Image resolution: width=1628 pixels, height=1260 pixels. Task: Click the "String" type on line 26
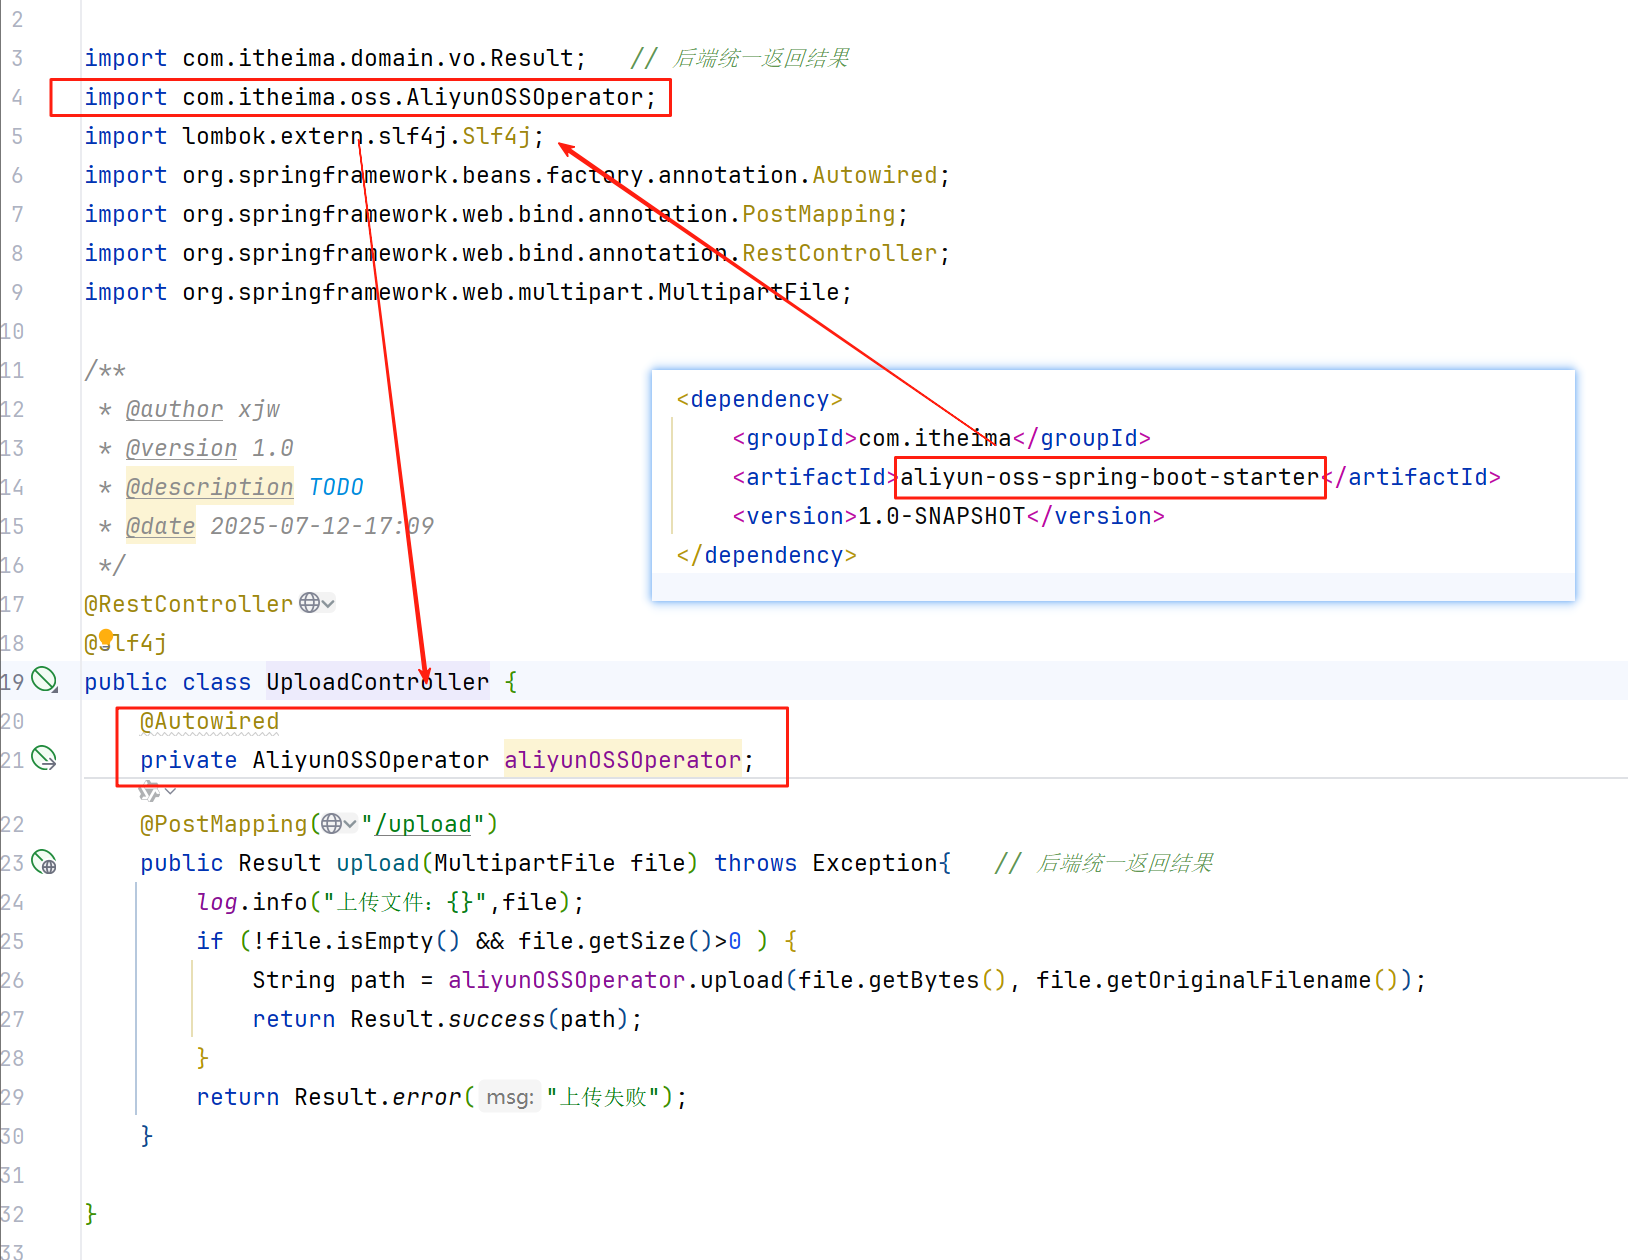point(293,980)
